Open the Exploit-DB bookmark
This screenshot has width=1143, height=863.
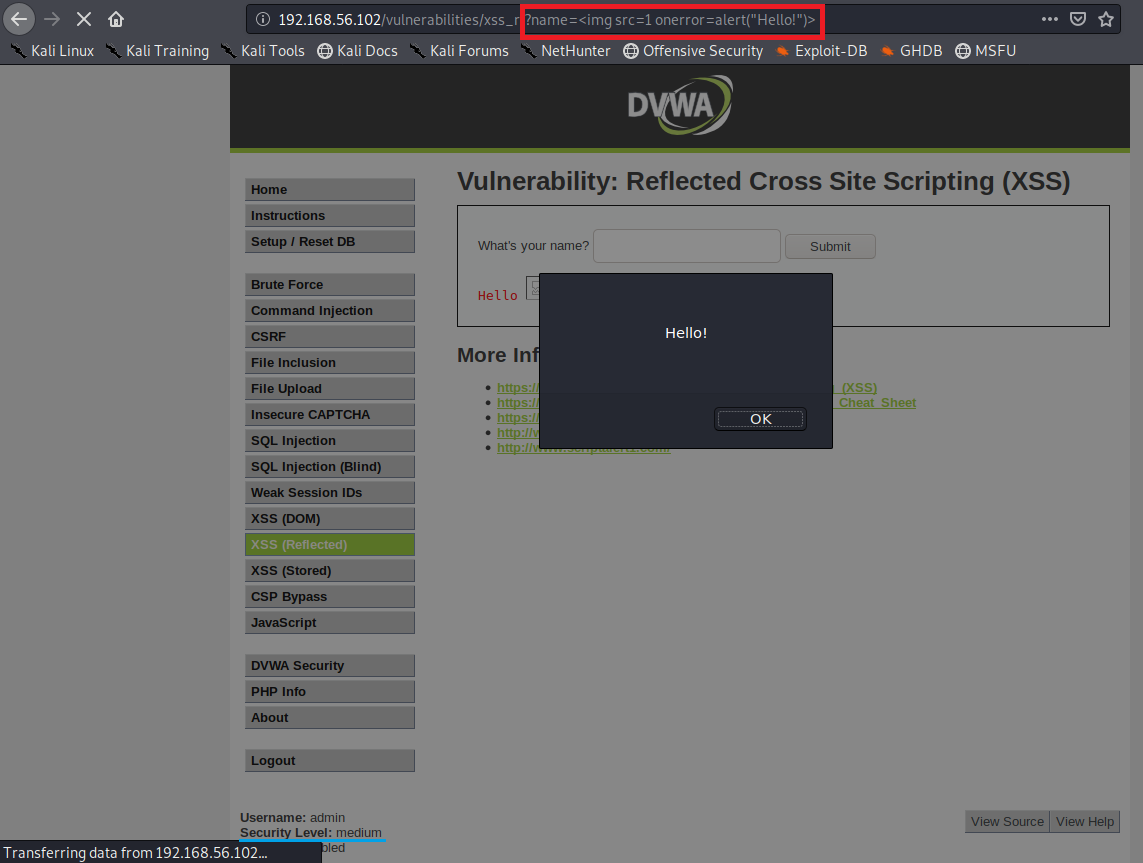pos(821,51)
